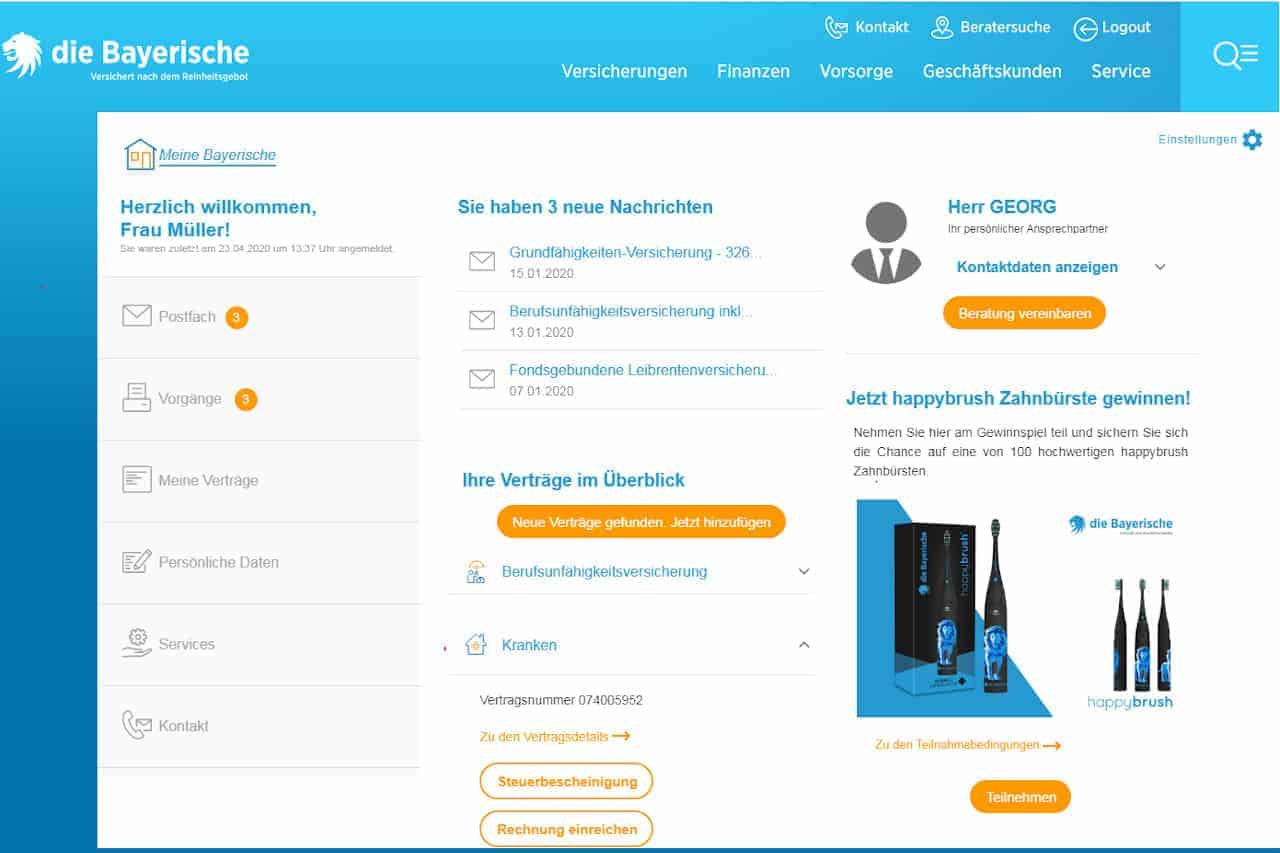This screenshot has height=853, width=1280.
Task: Open the Zu den Teilnahmebedingungen link
Action: point(956,746)
